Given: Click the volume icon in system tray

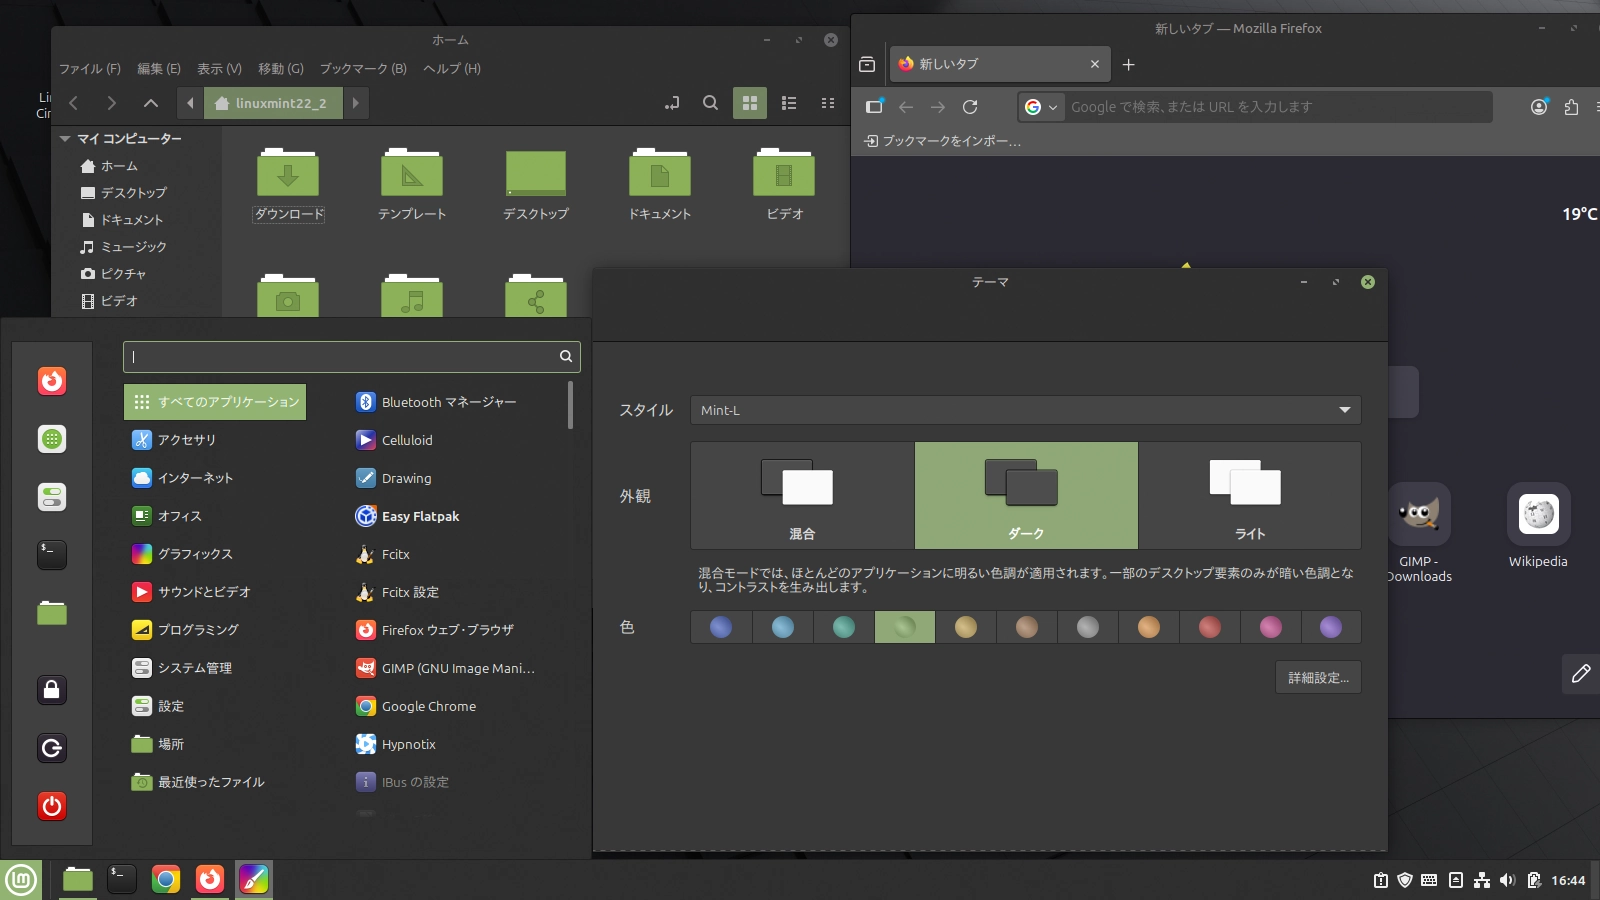Looking at the screenshot, I should point(1507,880).
